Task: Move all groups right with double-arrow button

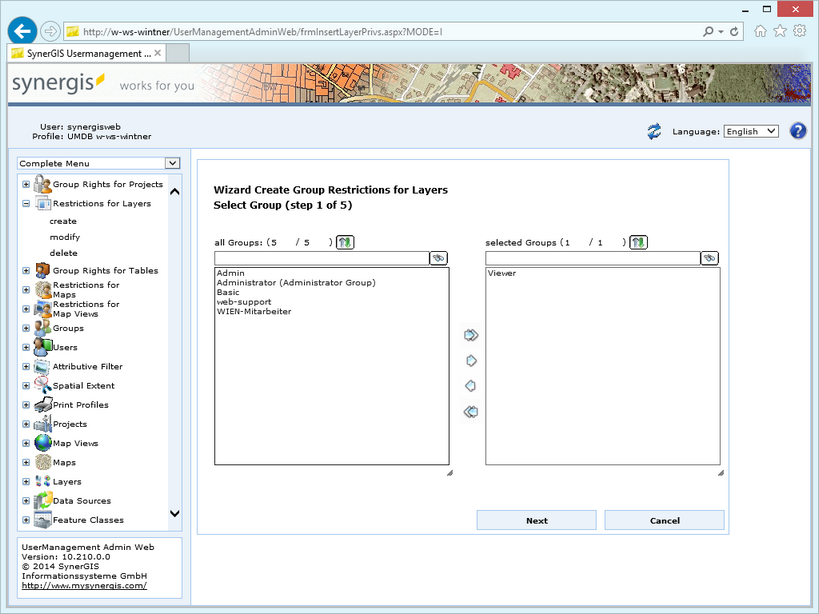Action: click(x=470, y=335)
